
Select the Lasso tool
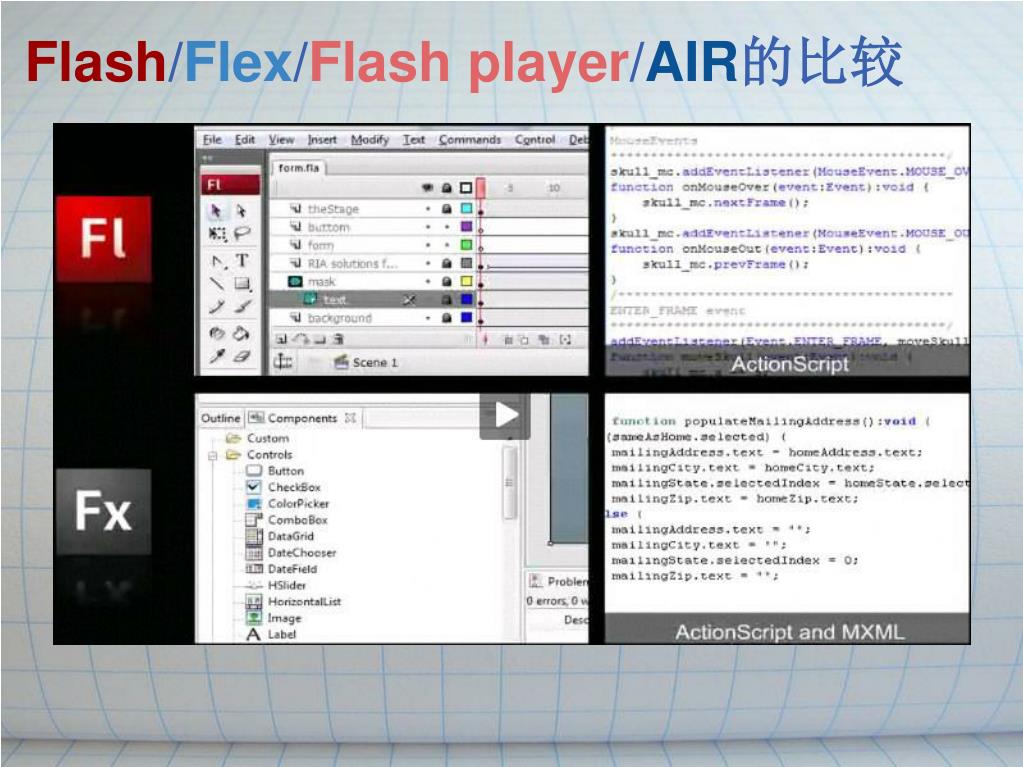pyautogui.click(x=242, y=233)
